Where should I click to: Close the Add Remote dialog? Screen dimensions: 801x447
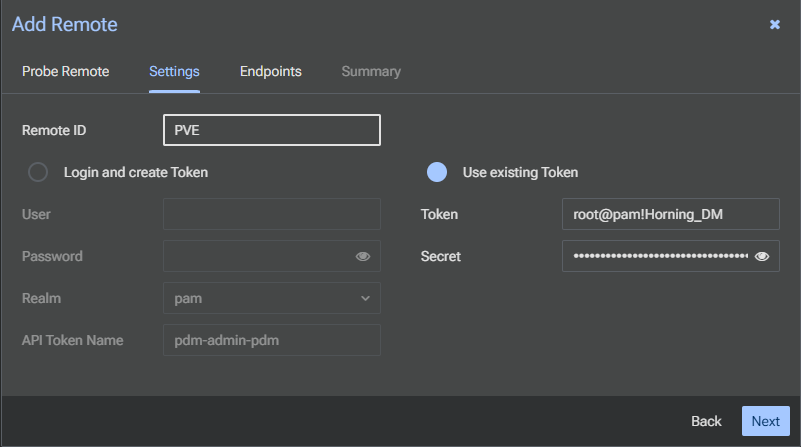coord(774,25)
